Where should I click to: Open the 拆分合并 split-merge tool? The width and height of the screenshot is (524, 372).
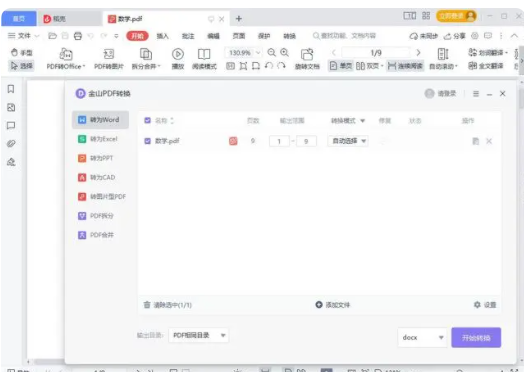[x=146, y=59]
